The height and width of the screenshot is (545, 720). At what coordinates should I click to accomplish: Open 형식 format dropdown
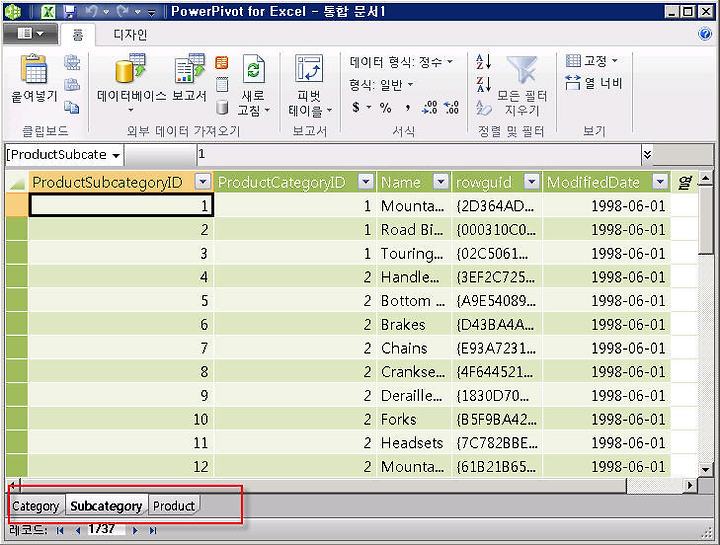pos(411,84)
